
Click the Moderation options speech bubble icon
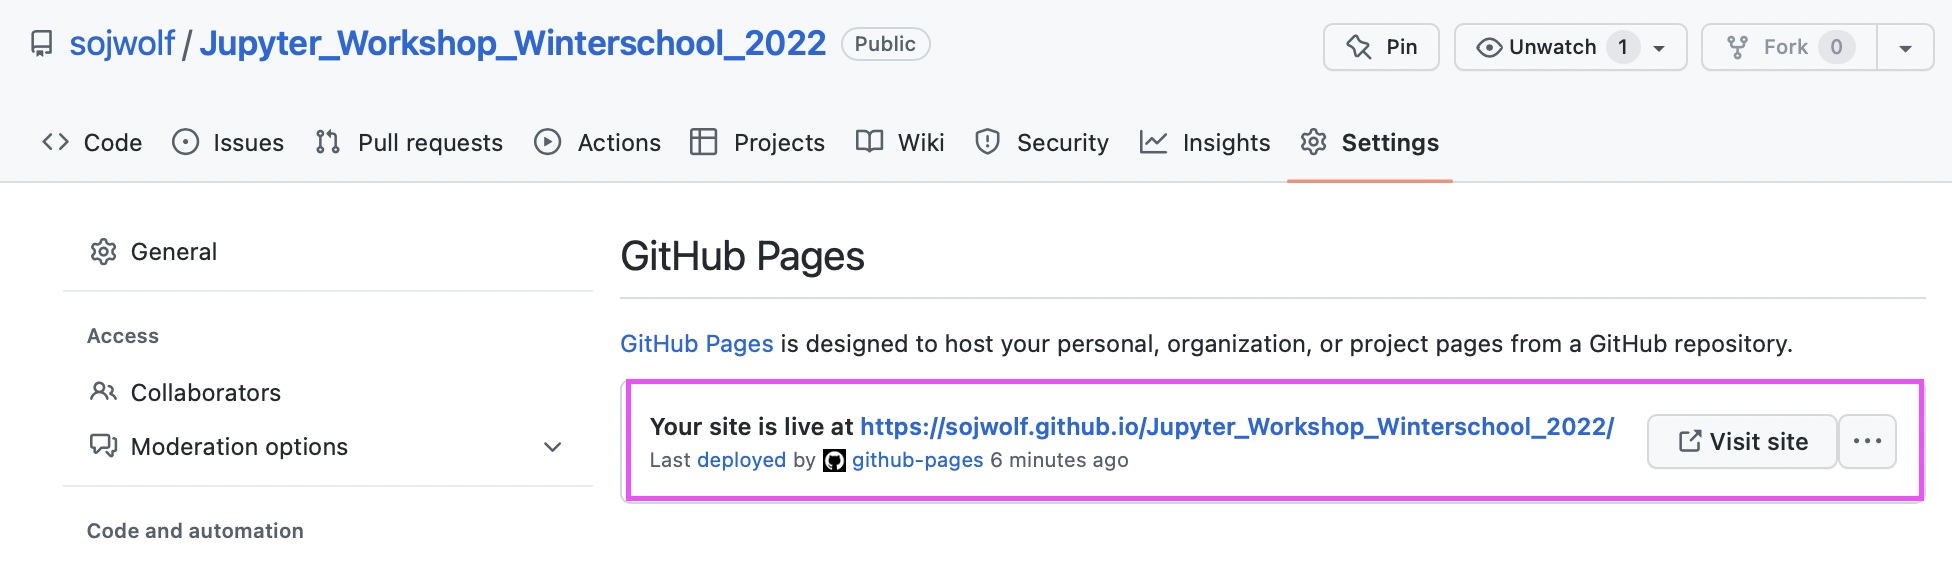104,446
